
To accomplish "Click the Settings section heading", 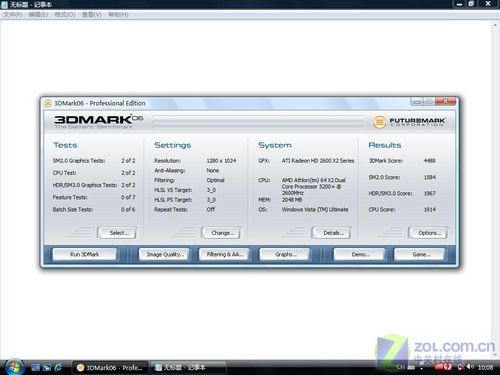I will click(x=172, y=145).
